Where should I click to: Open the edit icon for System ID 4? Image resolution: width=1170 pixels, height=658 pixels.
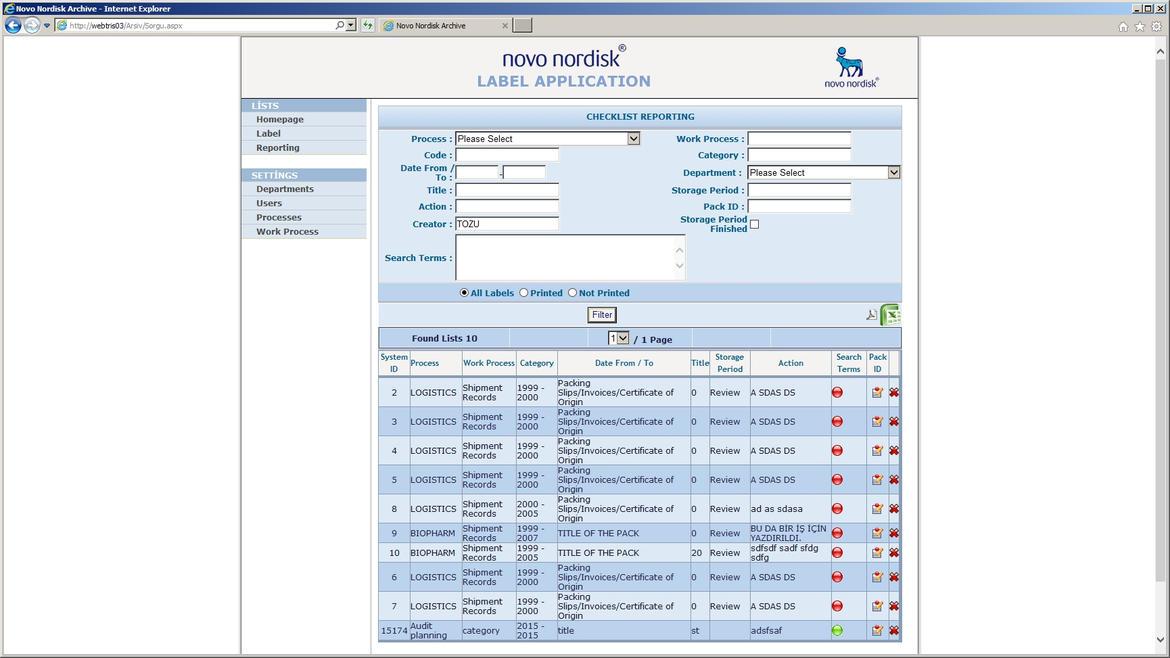[x=878, y=451]
